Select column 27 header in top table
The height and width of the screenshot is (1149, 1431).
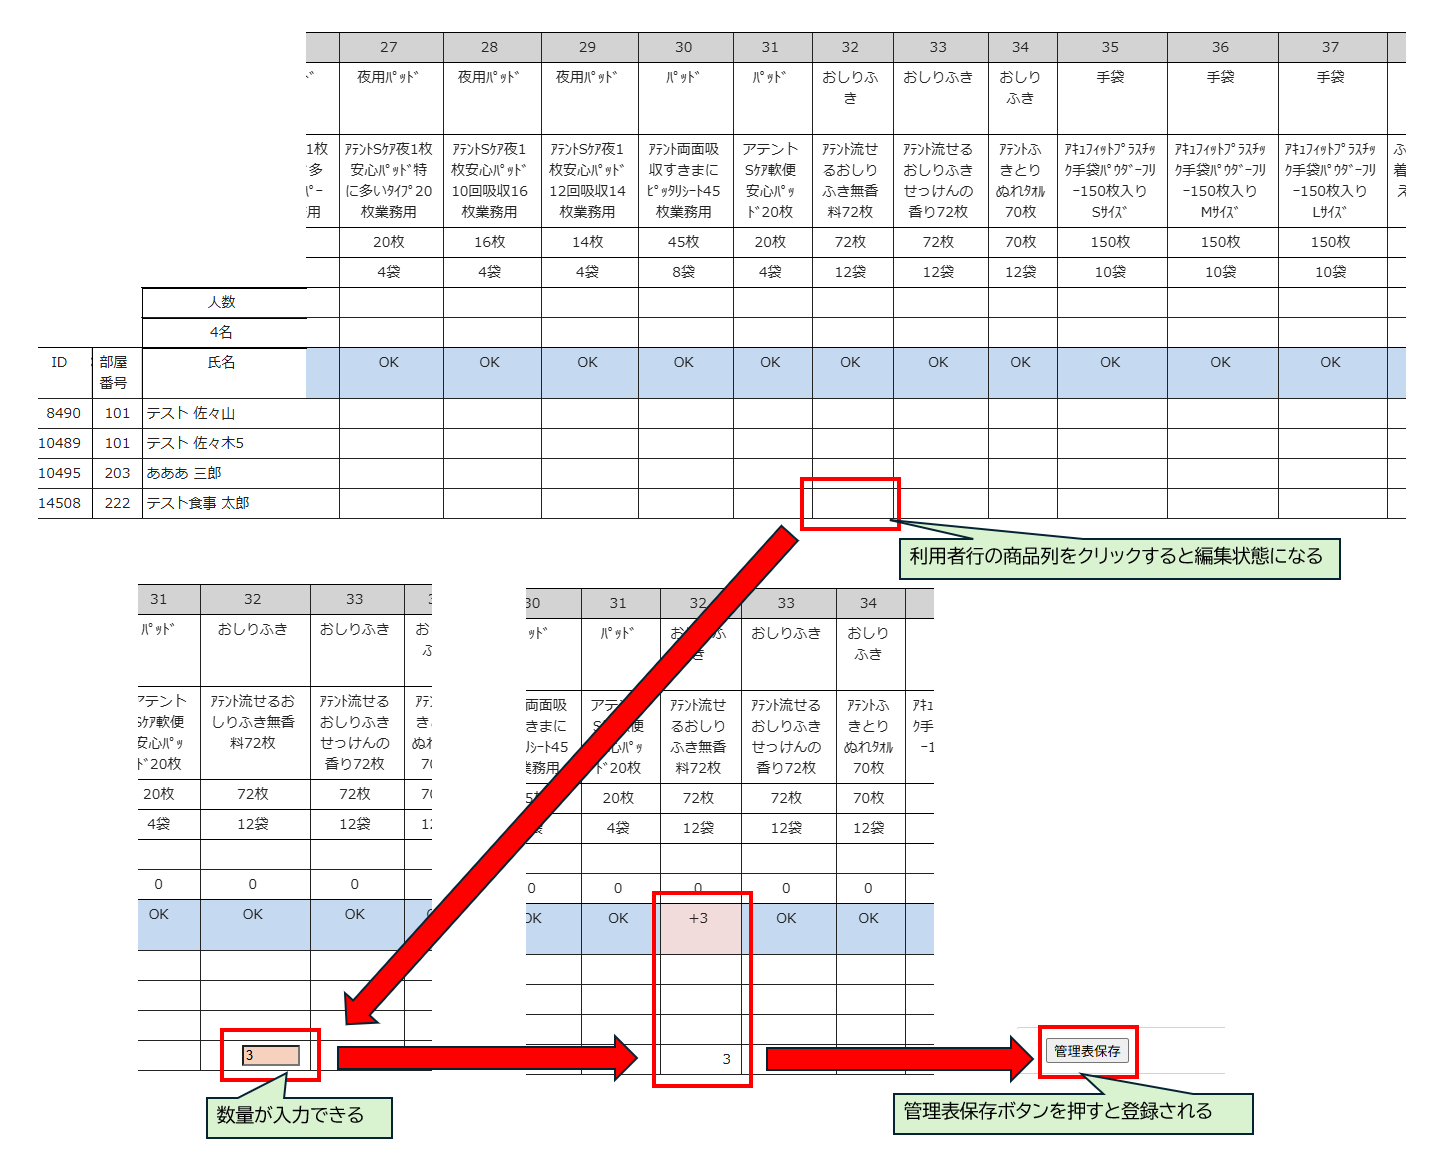(x=389, y=47)
